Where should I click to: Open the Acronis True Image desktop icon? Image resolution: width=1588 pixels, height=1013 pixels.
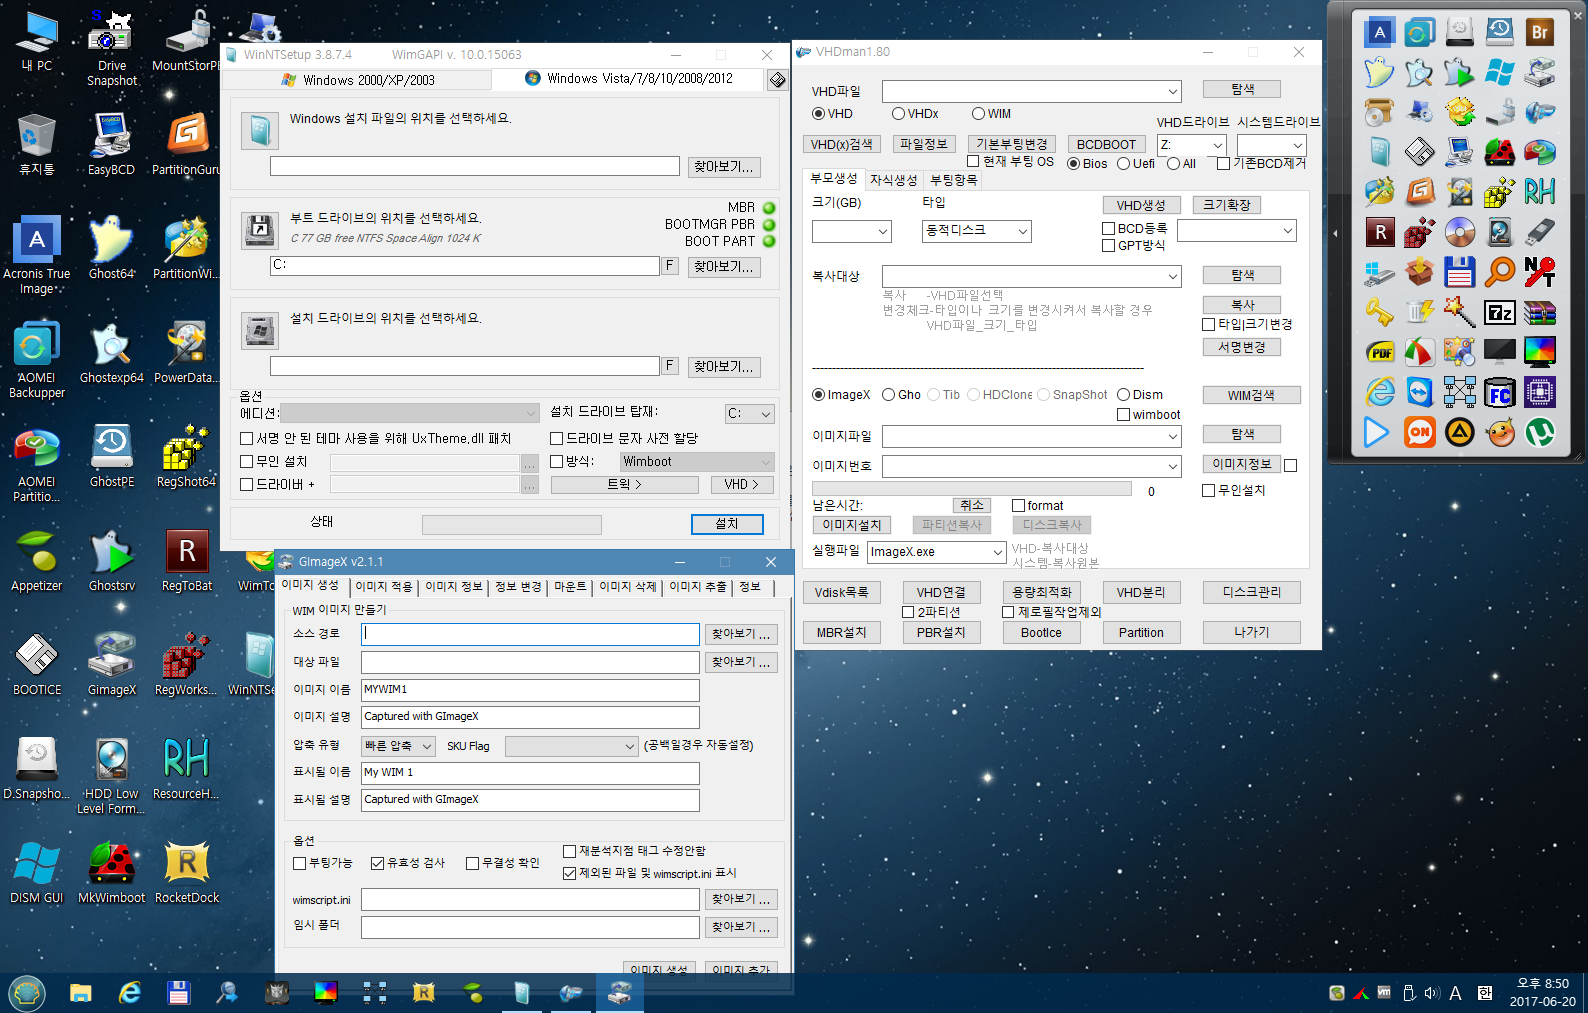[37, 255]
